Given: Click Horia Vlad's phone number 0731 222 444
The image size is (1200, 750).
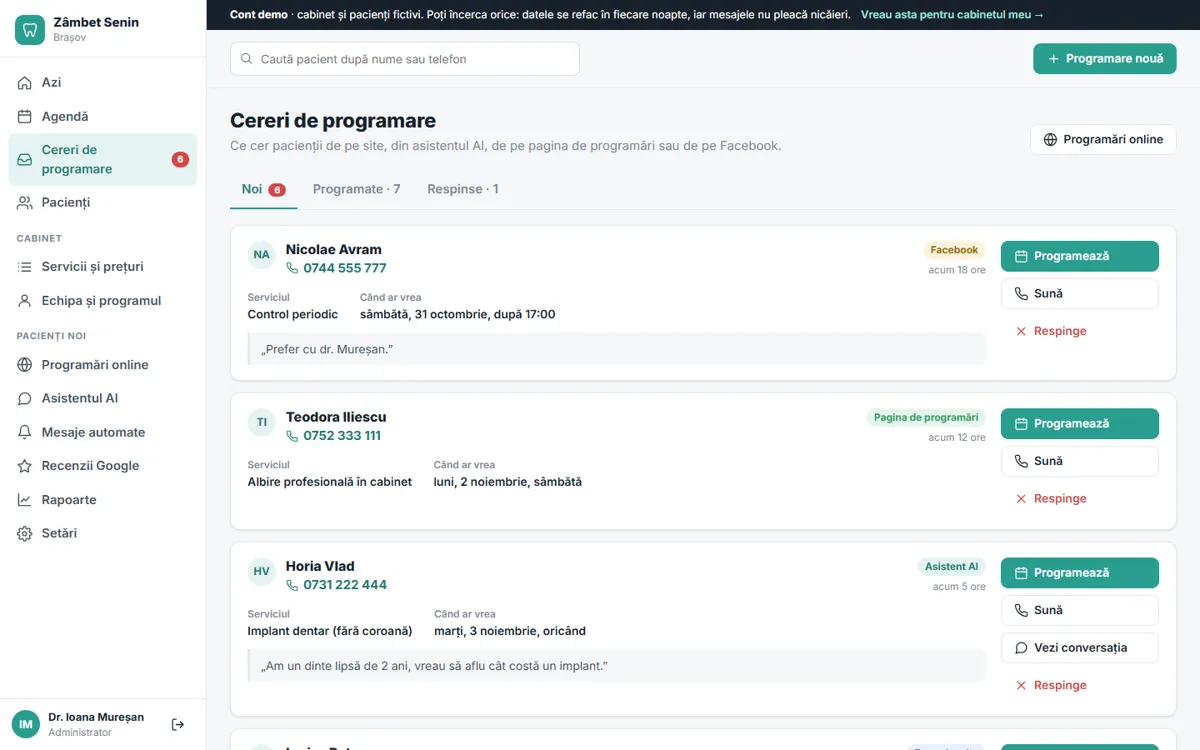Looking at the screenshot, I should (x=336, y=585).
